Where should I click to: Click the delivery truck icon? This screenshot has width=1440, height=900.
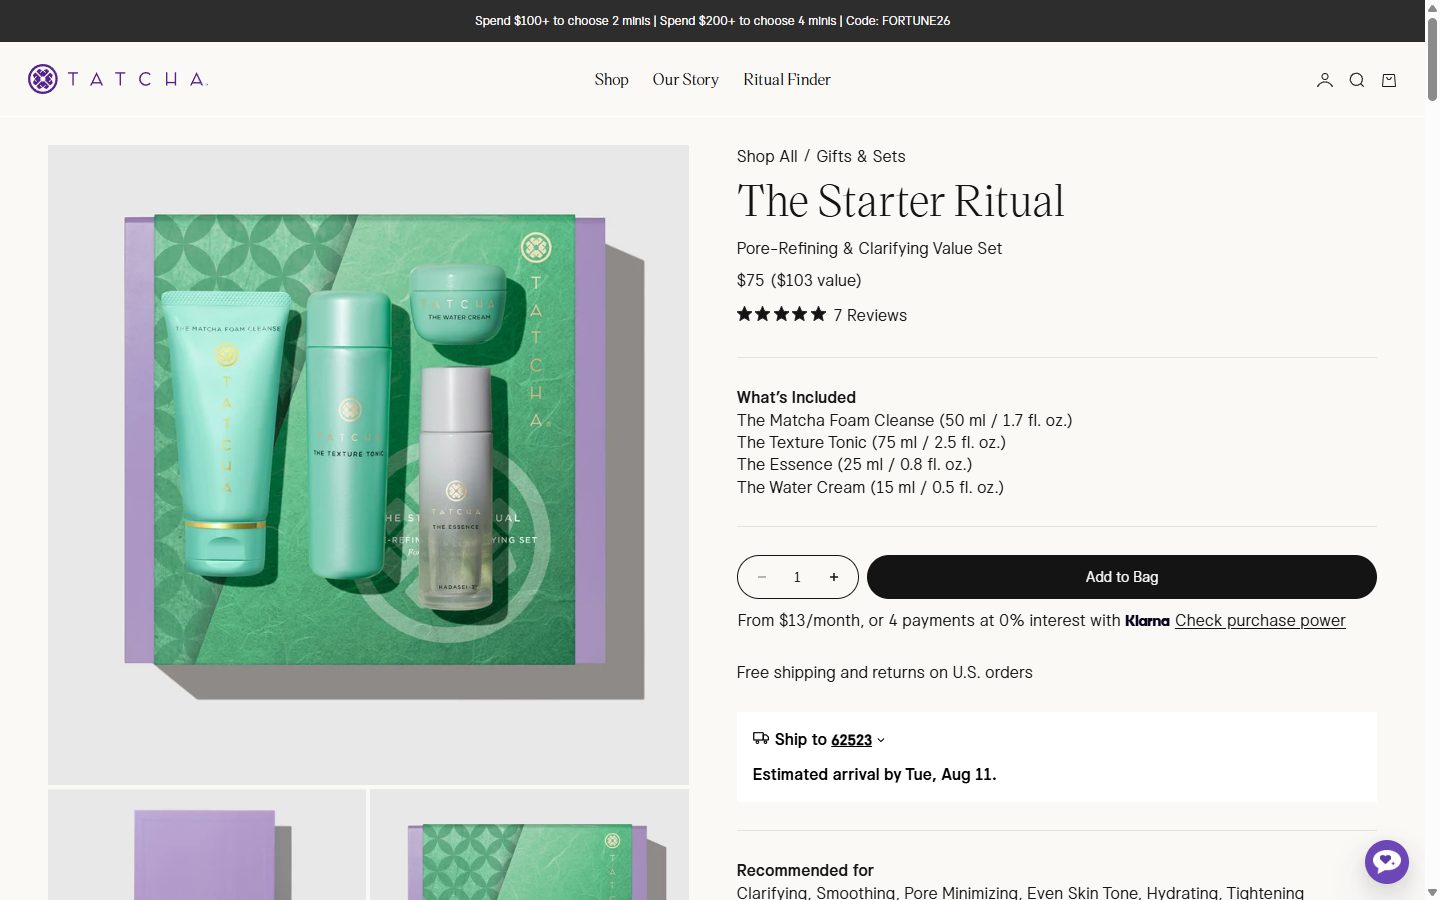pos(761,738)
